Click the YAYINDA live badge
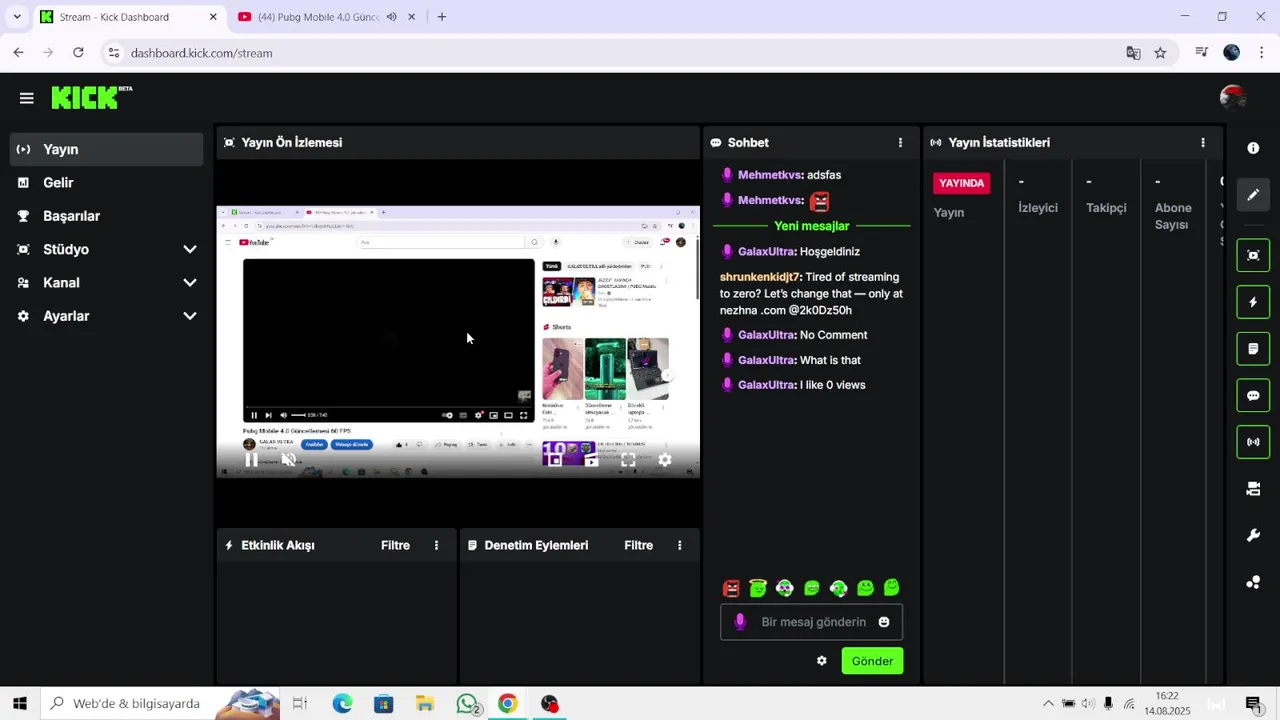This screenshot has height=720, width=1280. (x=961, y=183)
